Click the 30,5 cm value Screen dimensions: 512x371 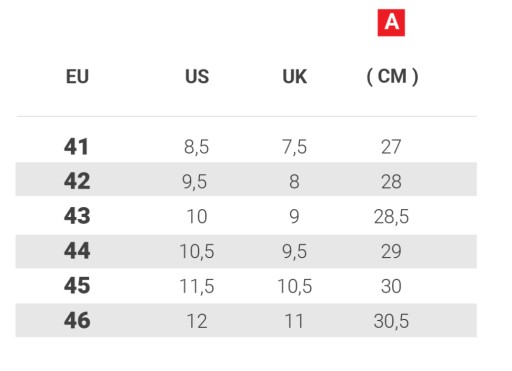[x=391, y=321]
